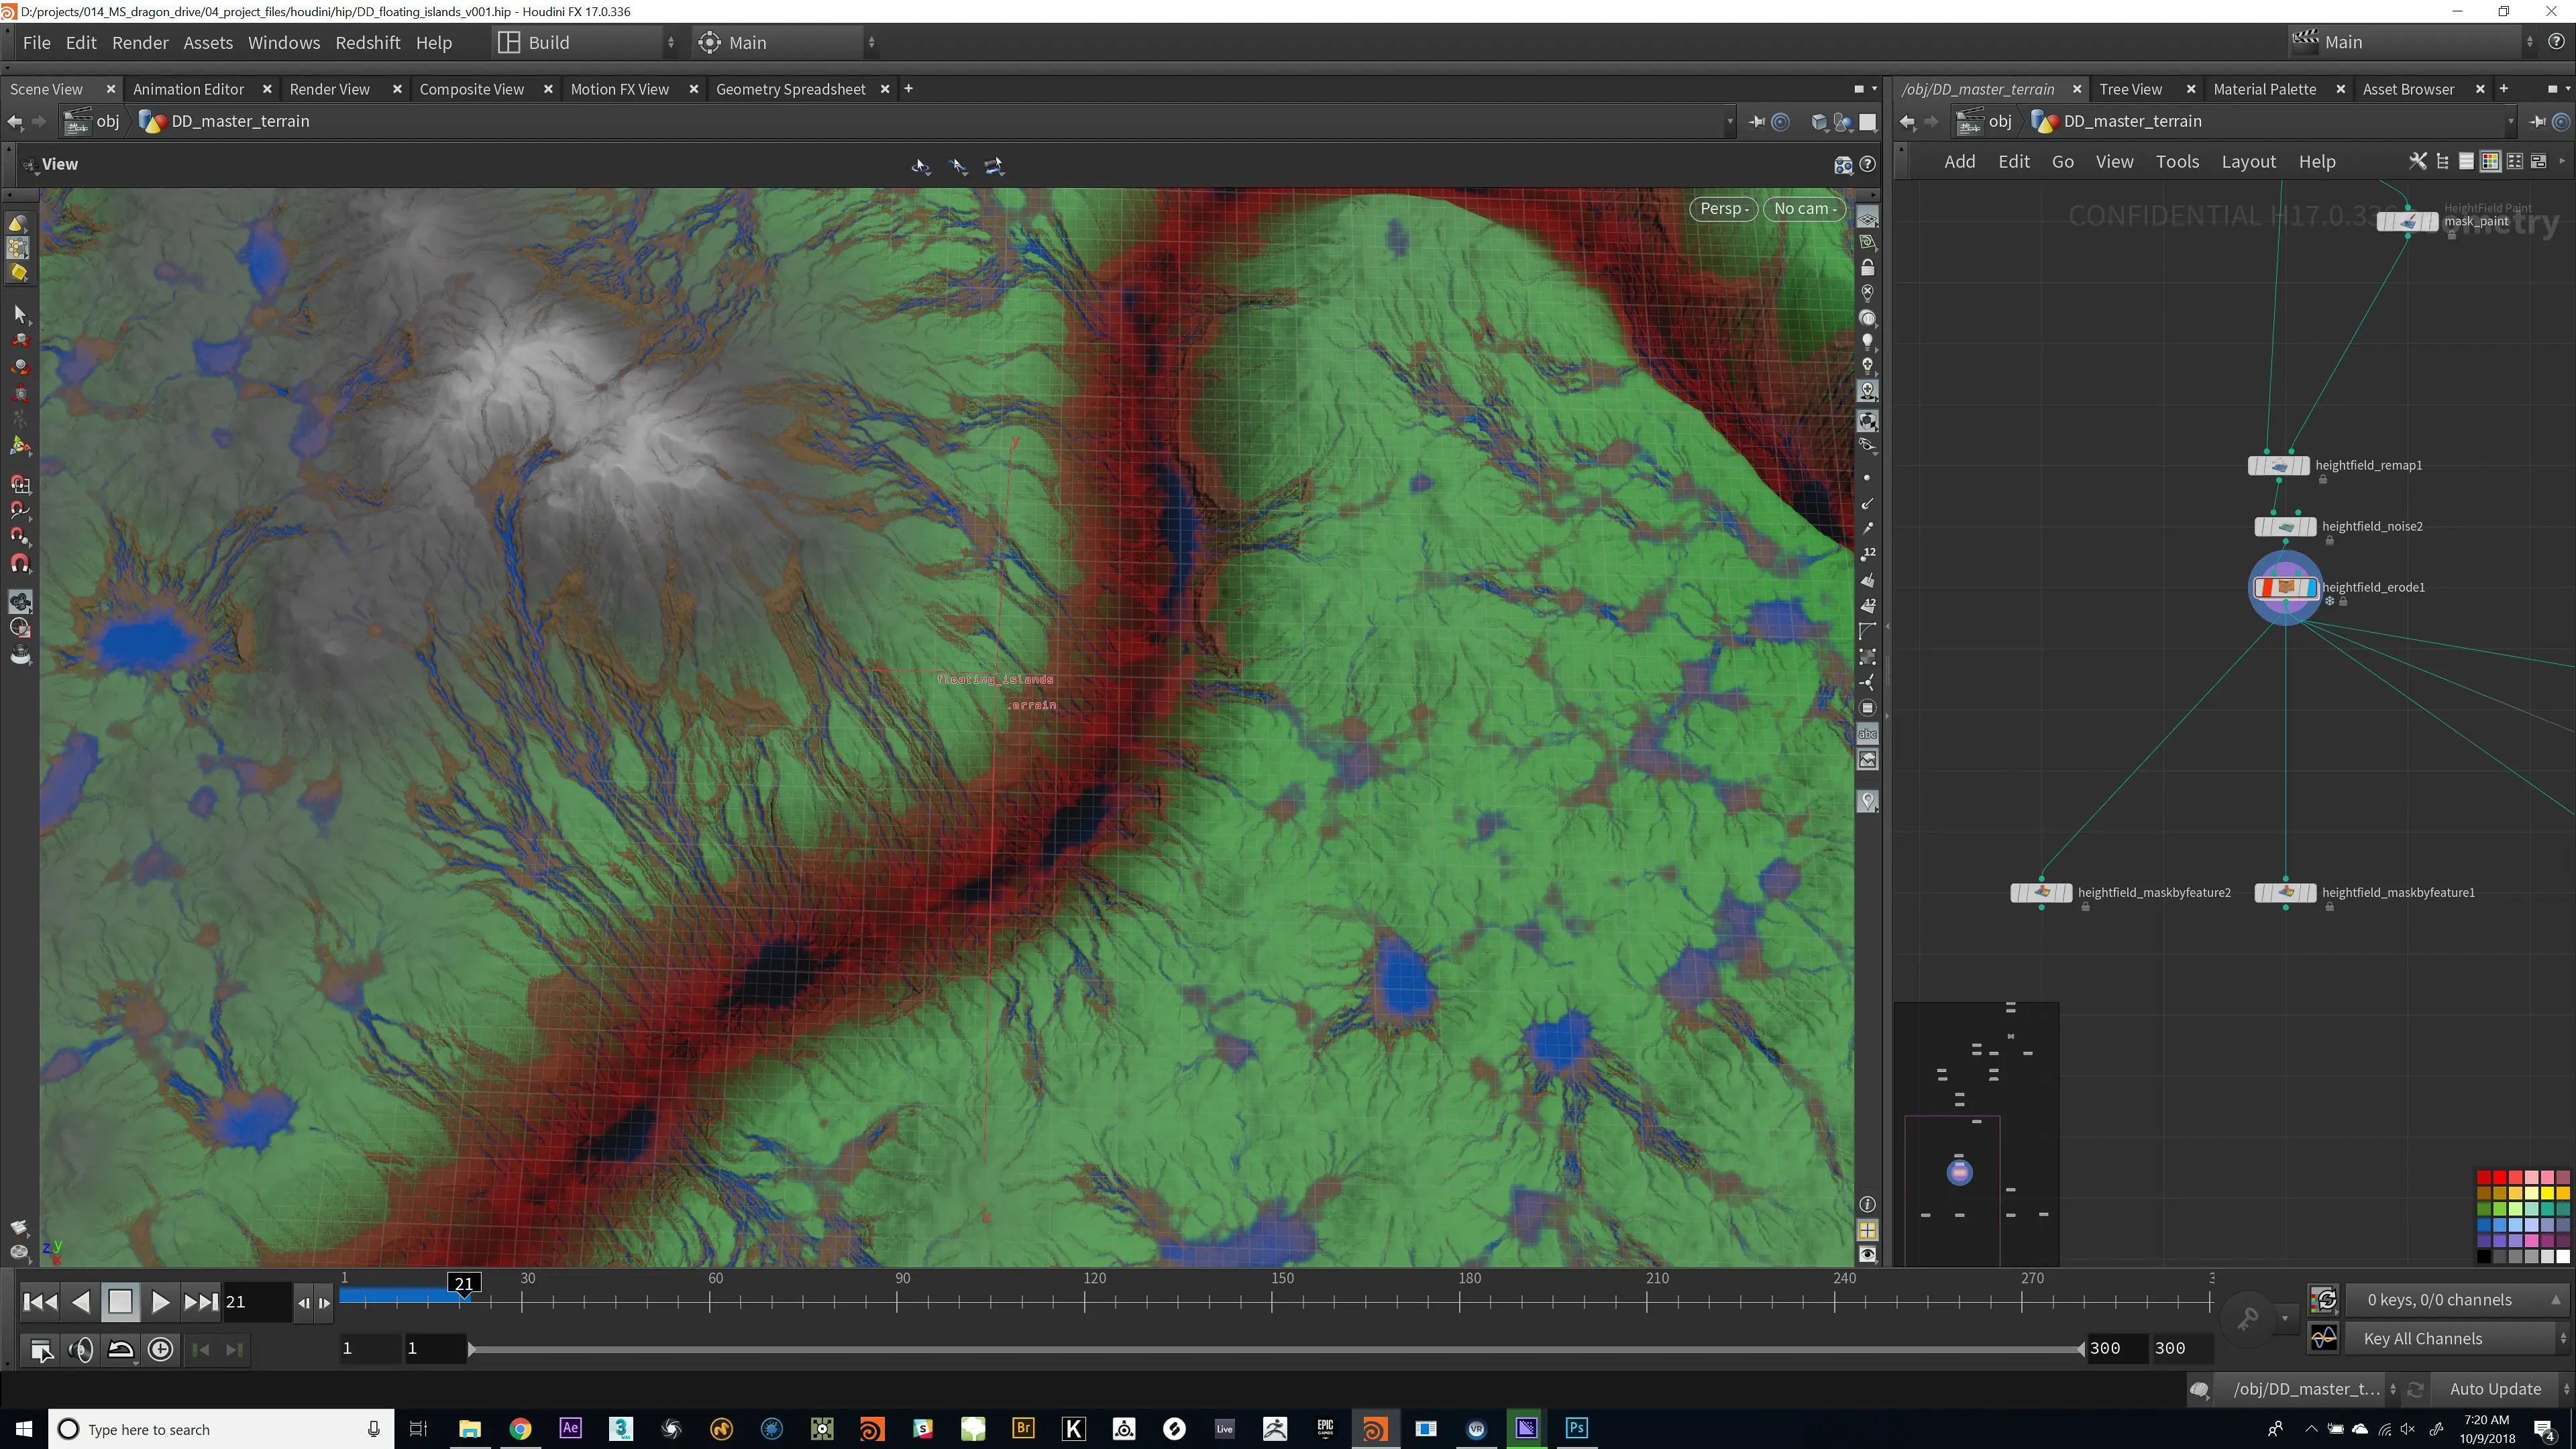Open the Main radial menu dropdown

point(787,42)
